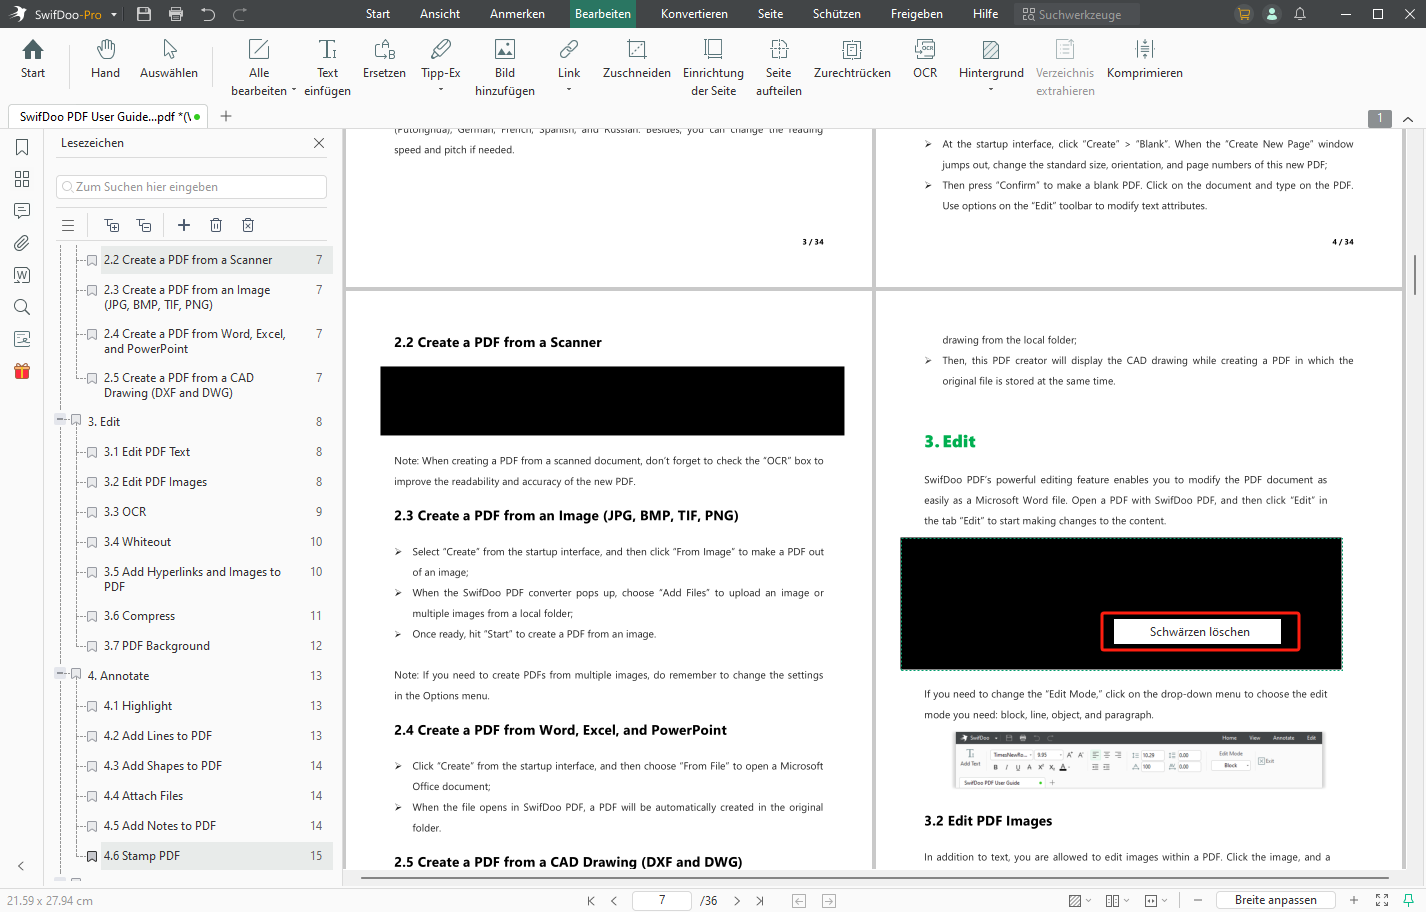
Task: Open Einrichtung der Seite
Action: pyautogui.click(x=713, y=68)
